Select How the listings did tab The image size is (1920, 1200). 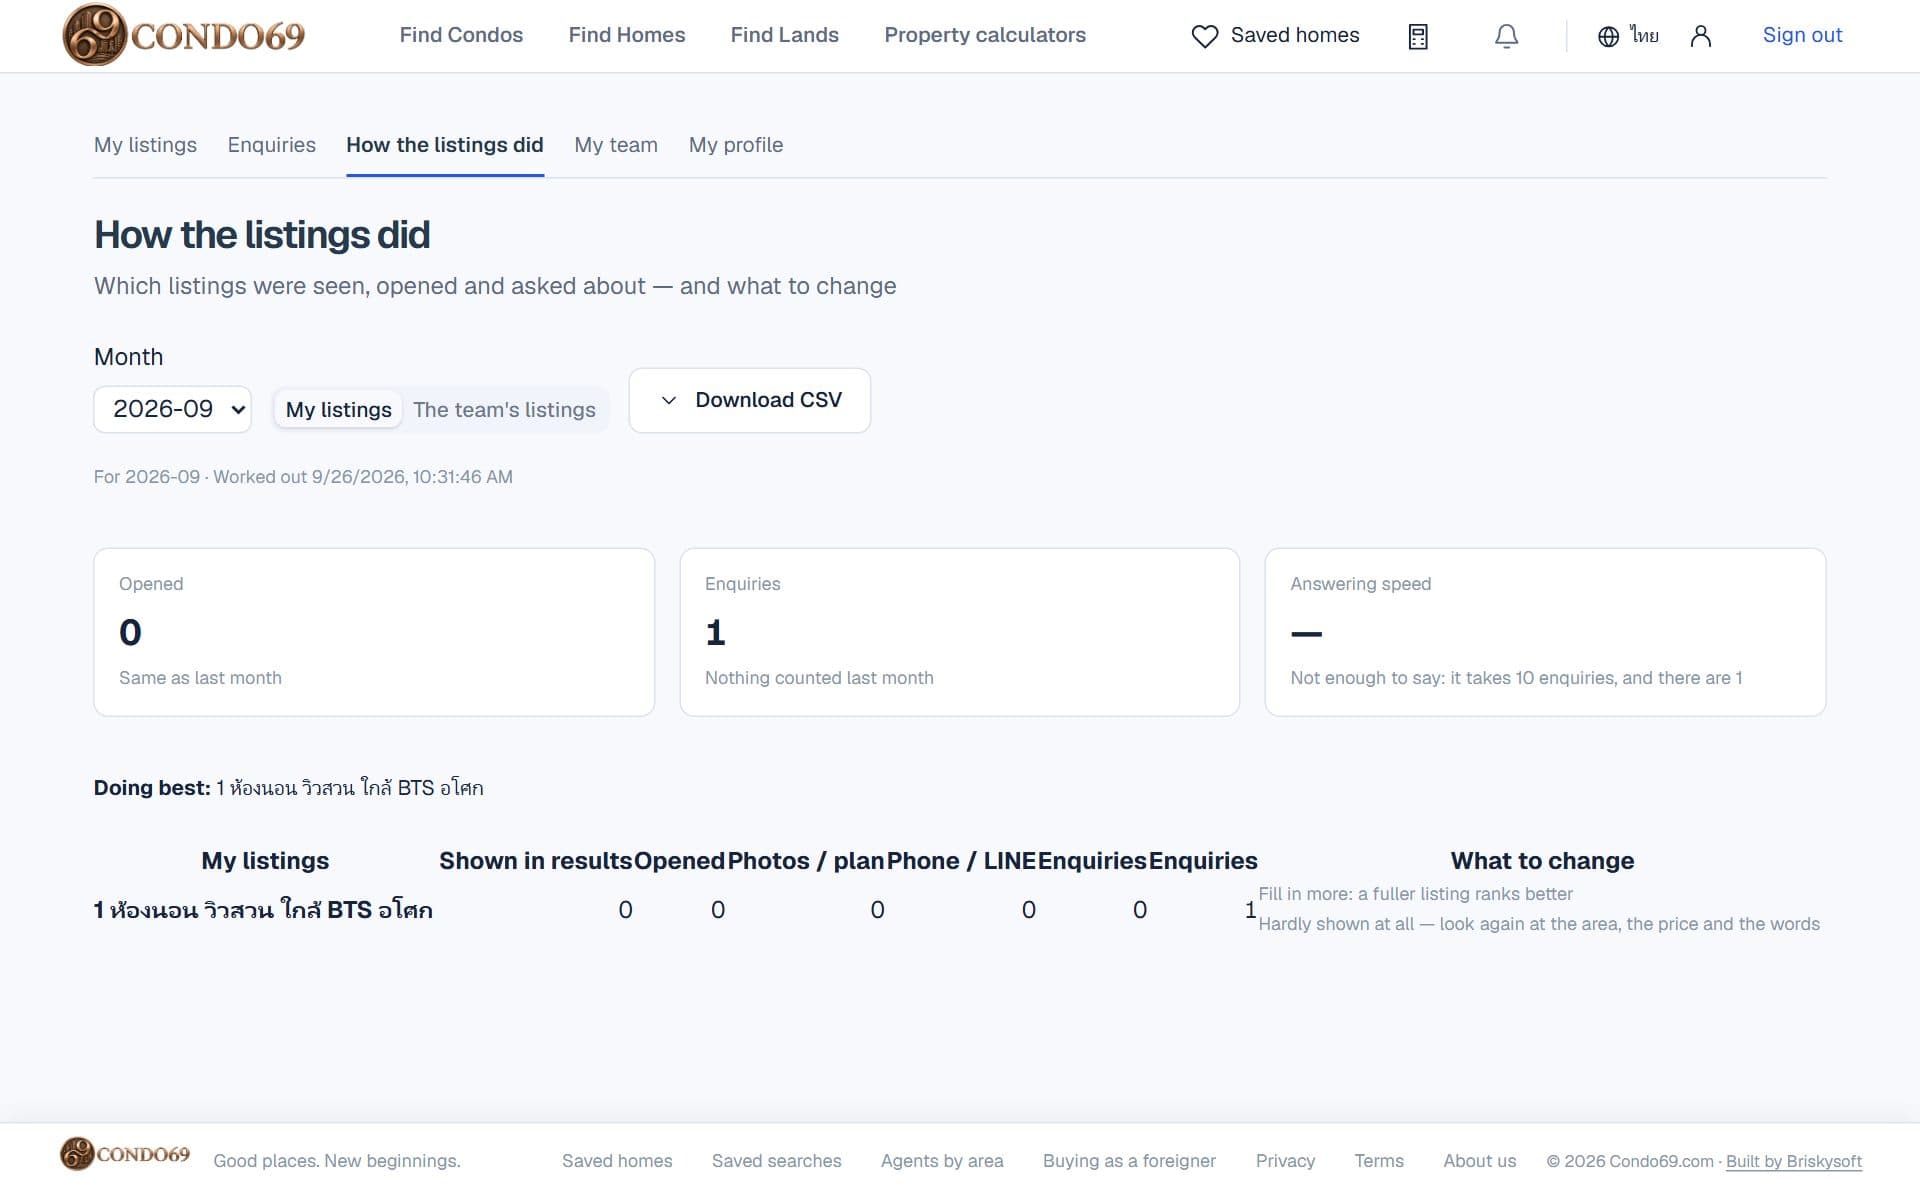point(445,145)
